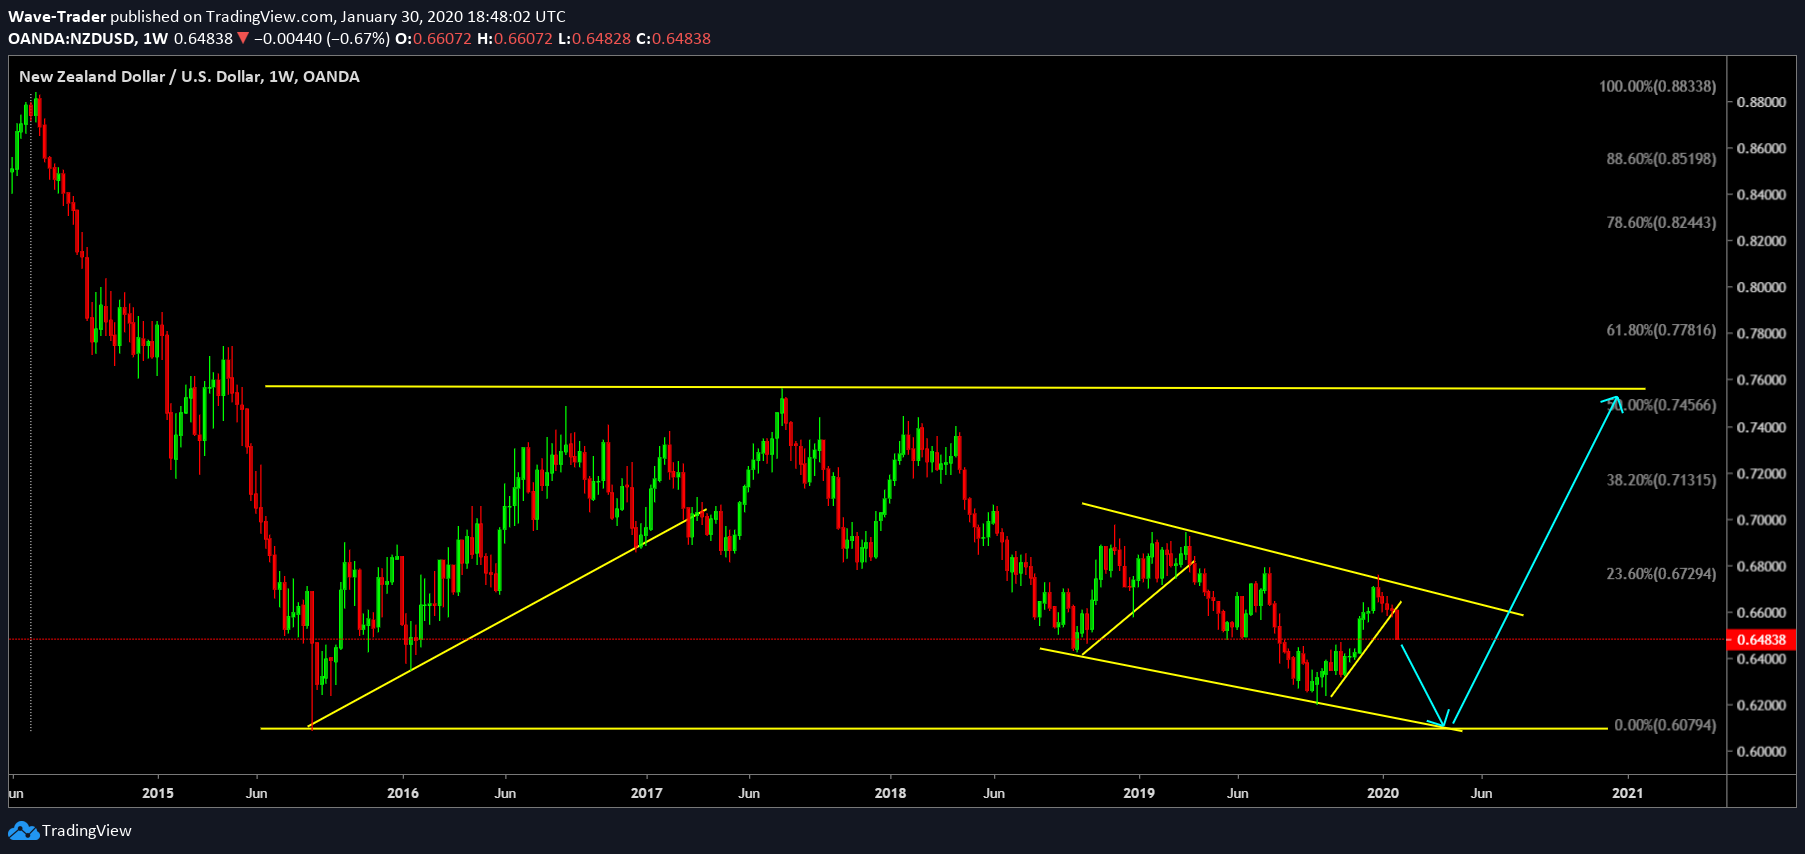
Task: Click the 23.60%(0.67294) Fibonacci label
Action: 1661,574
